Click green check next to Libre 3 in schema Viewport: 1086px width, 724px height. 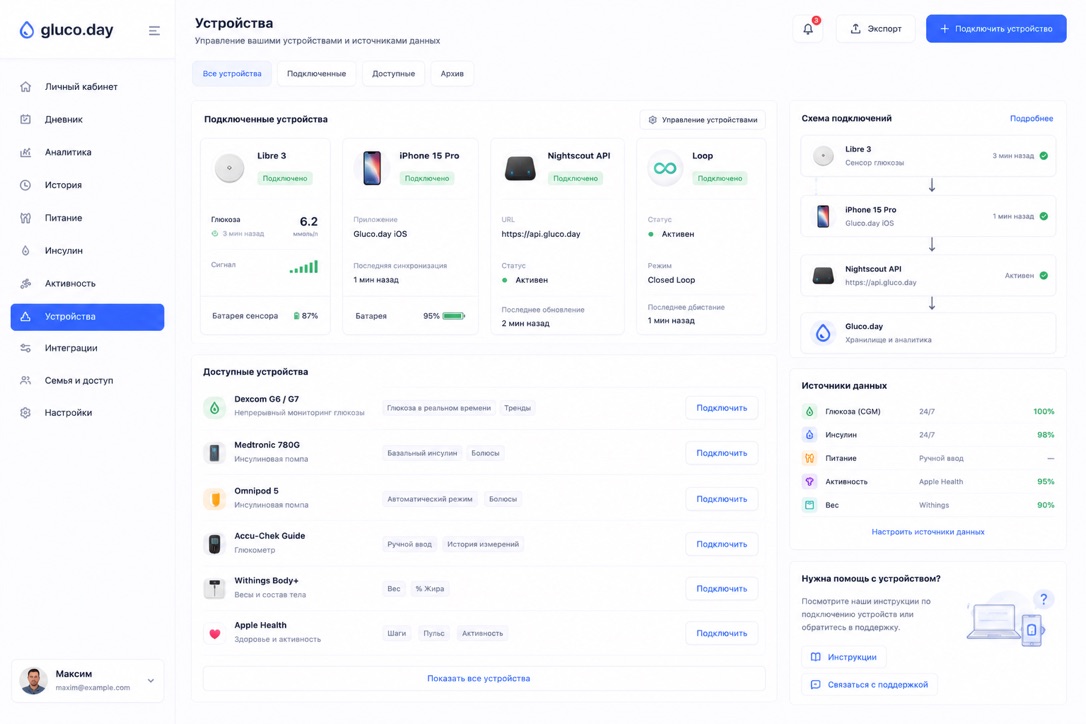[1044, 156]
